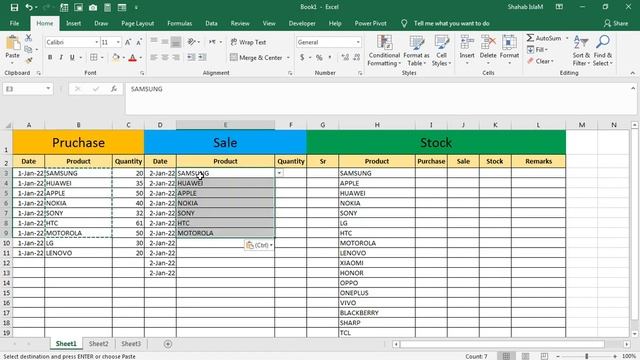Switch to Sheet2 tab
This screenshot has width=640, height=360.
pyautogui.click(x=98, y=344)
